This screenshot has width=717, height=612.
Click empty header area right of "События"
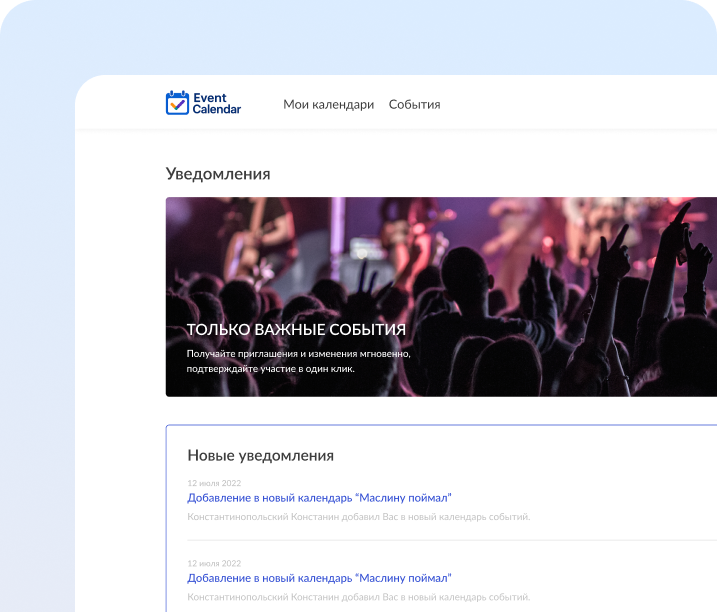[580, 104]
